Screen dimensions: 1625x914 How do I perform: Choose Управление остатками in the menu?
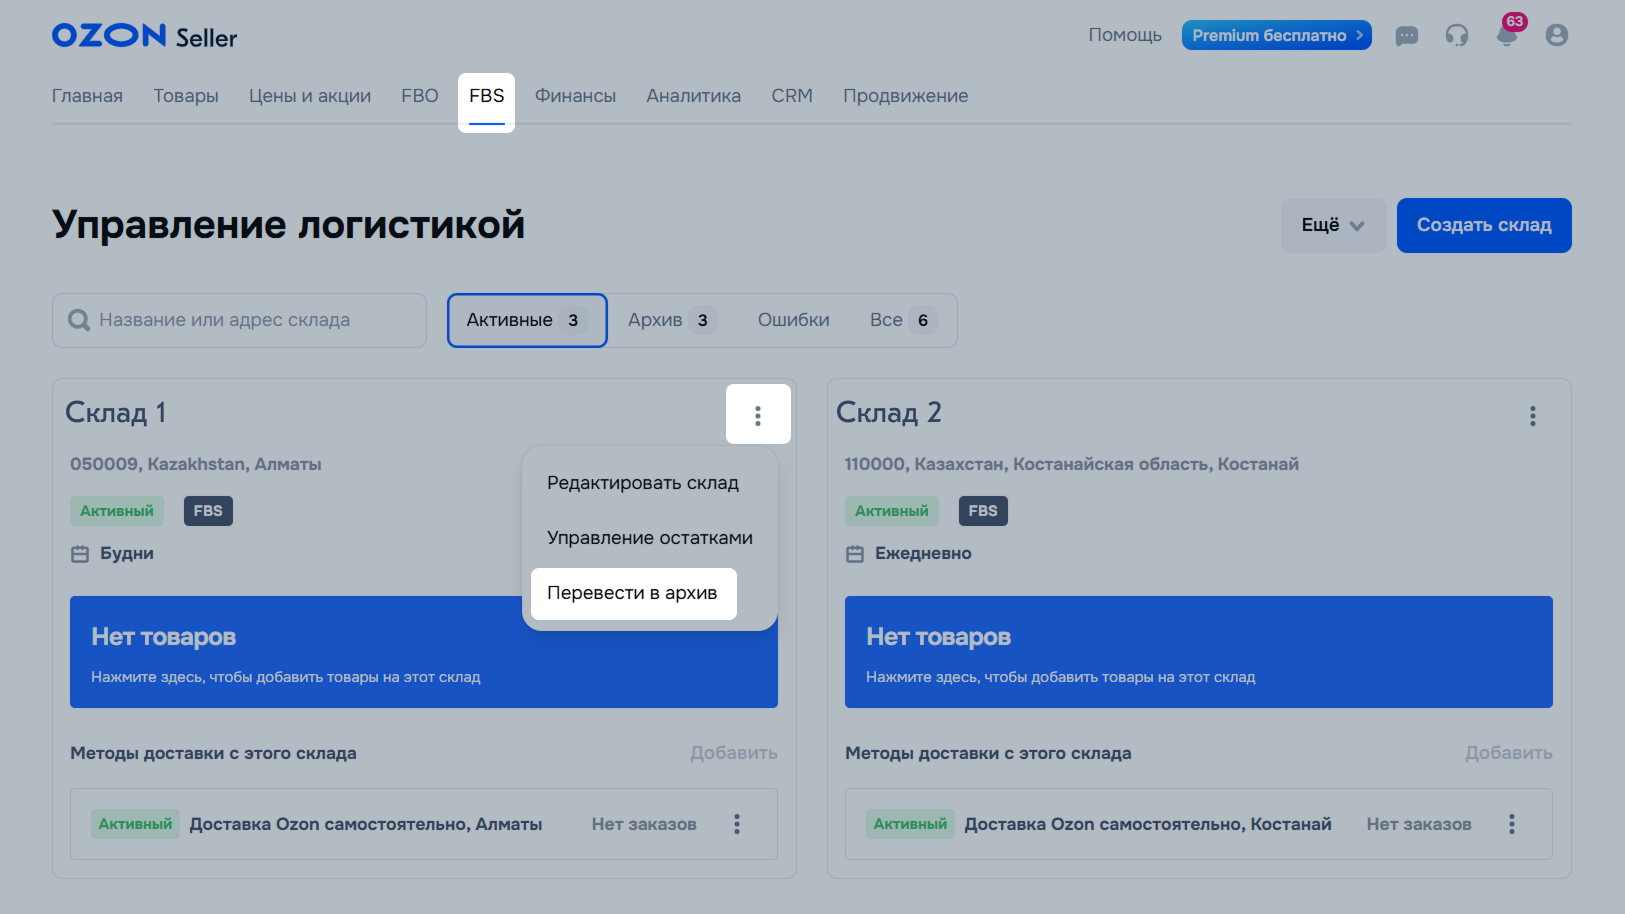[650, 538]
